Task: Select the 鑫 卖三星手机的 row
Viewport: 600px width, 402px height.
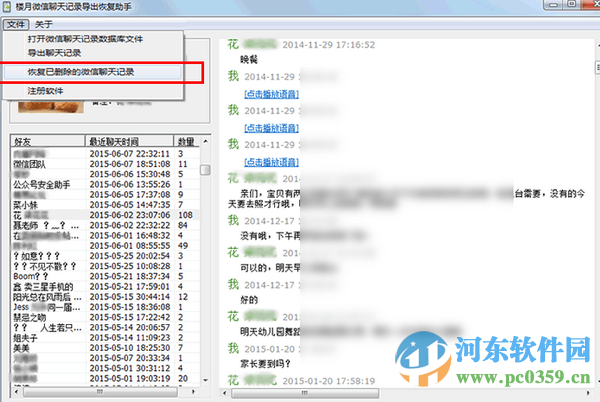Action: pyautogui.click(x=105, y=286)
